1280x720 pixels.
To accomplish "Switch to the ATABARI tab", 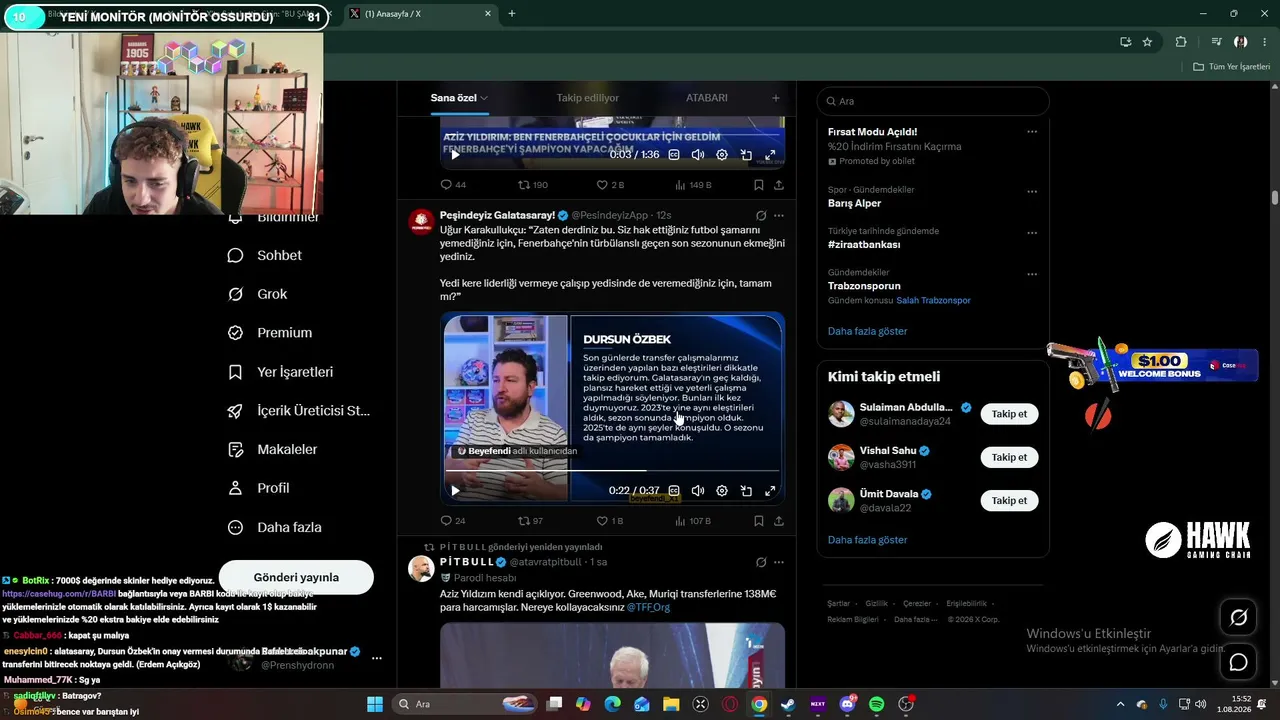I will 707,98.
